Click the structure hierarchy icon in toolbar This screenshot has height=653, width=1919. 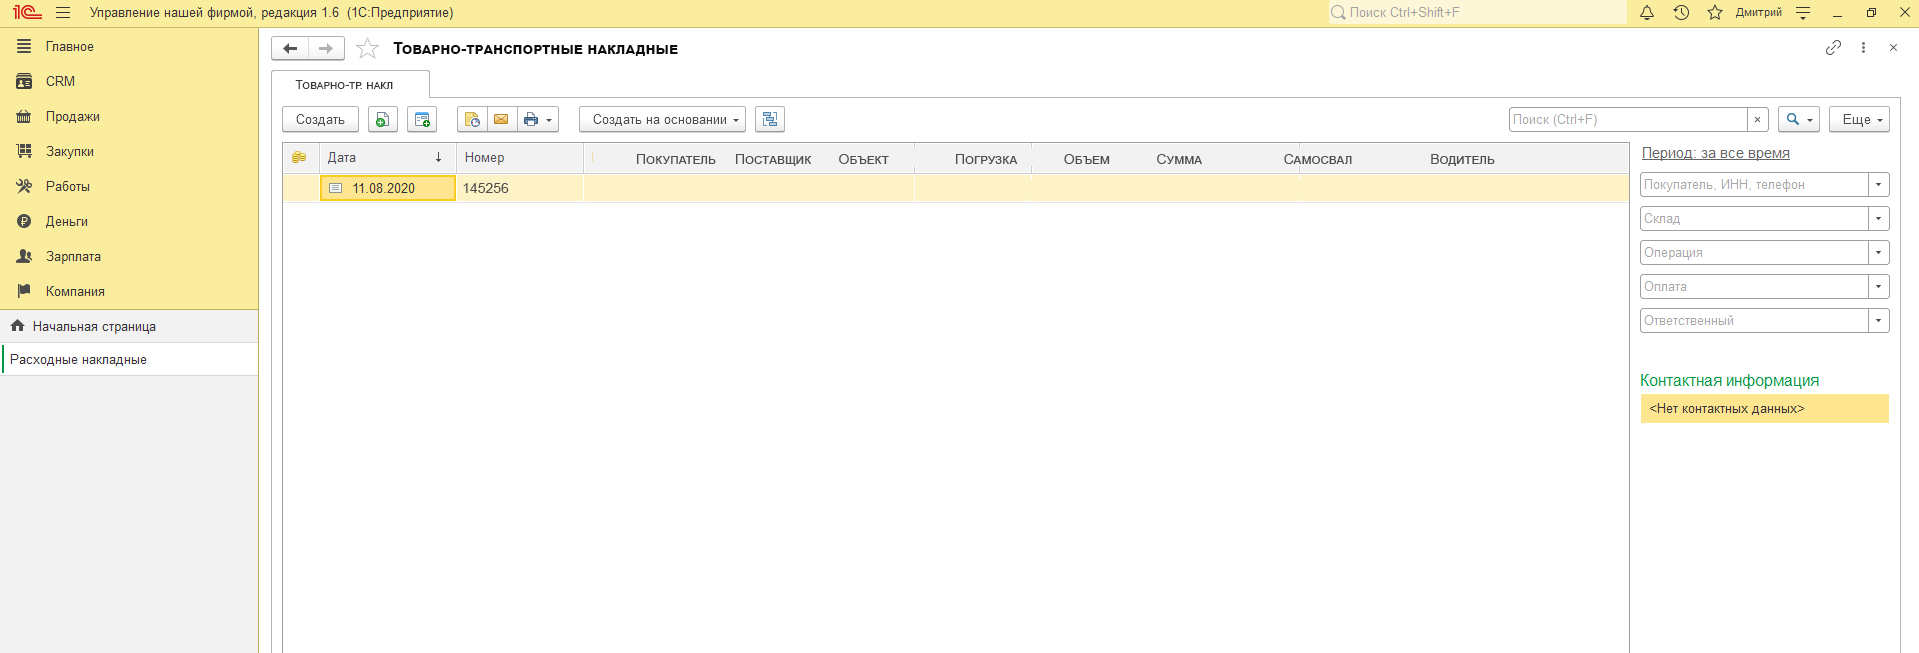(x=769, y=120)
